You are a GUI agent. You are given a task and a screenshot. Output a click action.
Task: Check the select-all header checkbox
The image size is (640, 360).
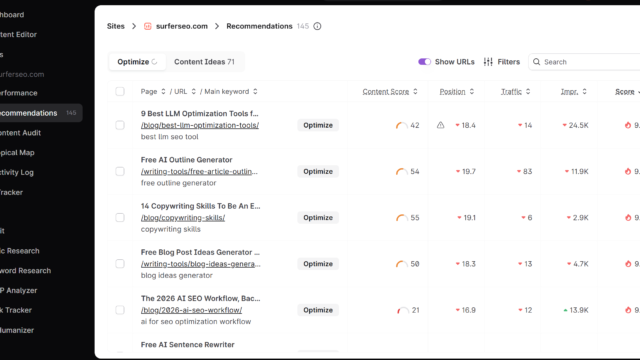[x=120, y=91]
